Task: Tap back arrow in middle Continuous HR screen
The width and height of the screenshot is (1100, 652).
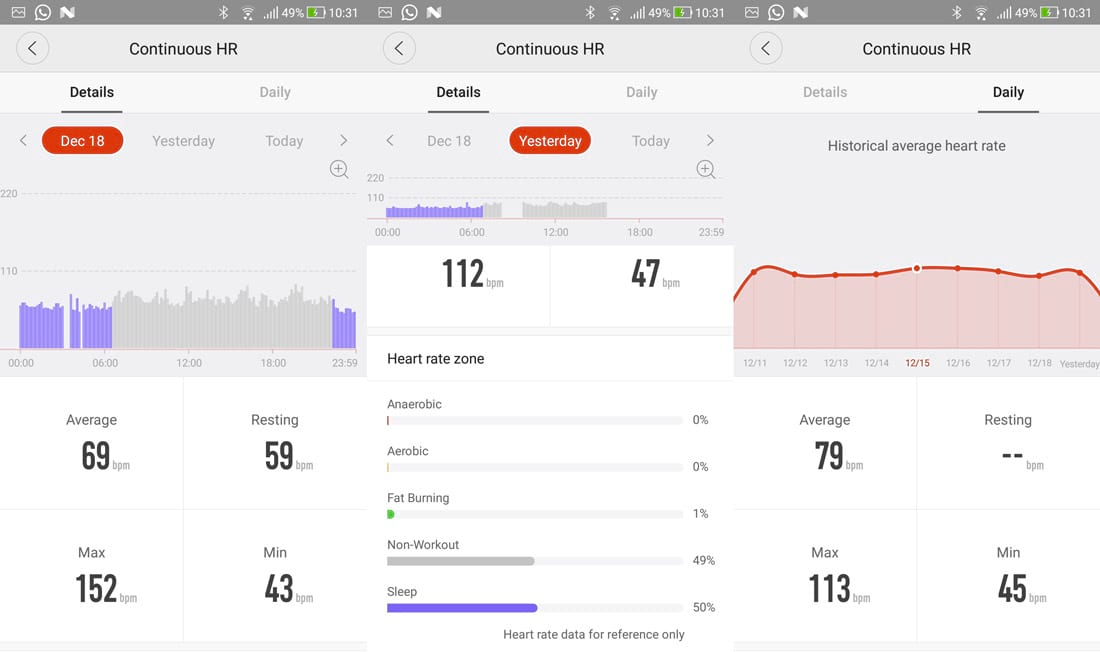Action: tap(399, 48)
